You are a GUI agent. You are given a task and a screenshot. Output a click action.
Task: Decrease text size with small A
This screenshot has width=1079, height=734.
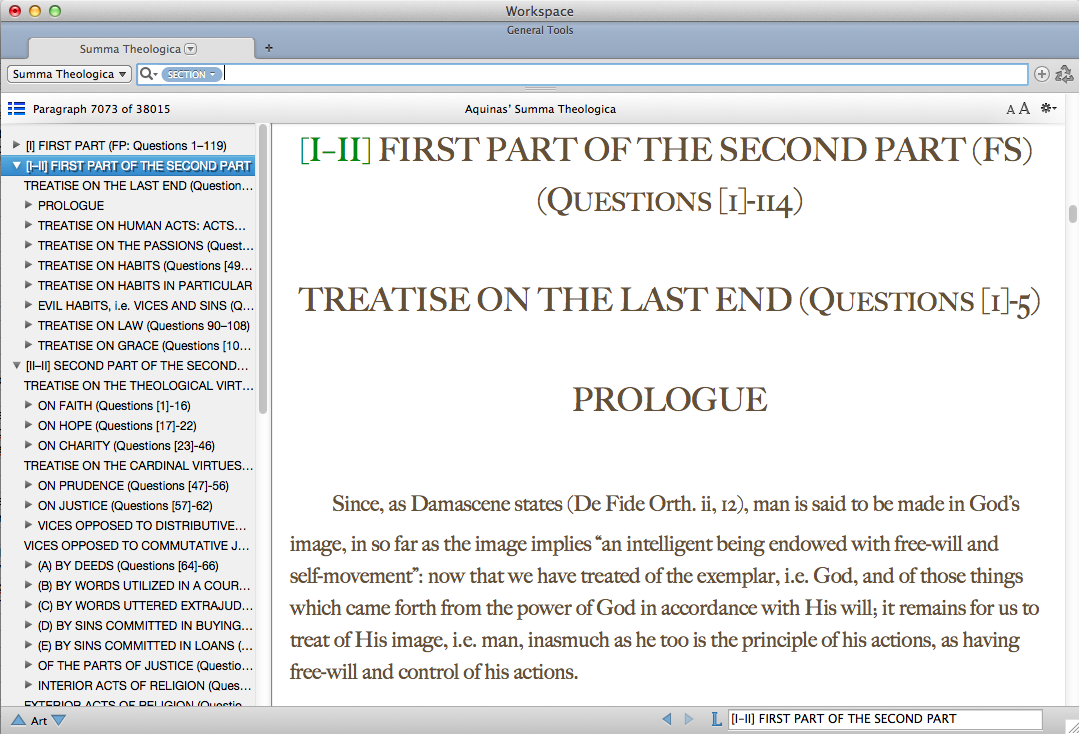[x=1010, y=109]
